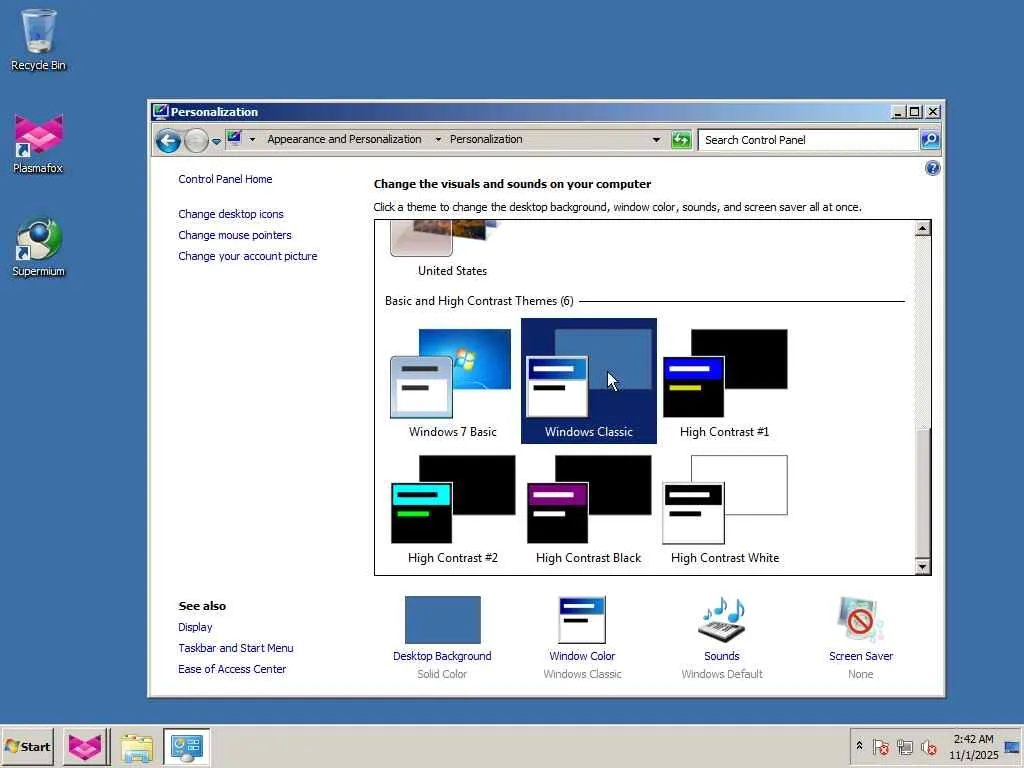This screenshot has width=1024, height=768.
Task: Click the Personalization breadcrumb item
Action: [x=486, y=139]
